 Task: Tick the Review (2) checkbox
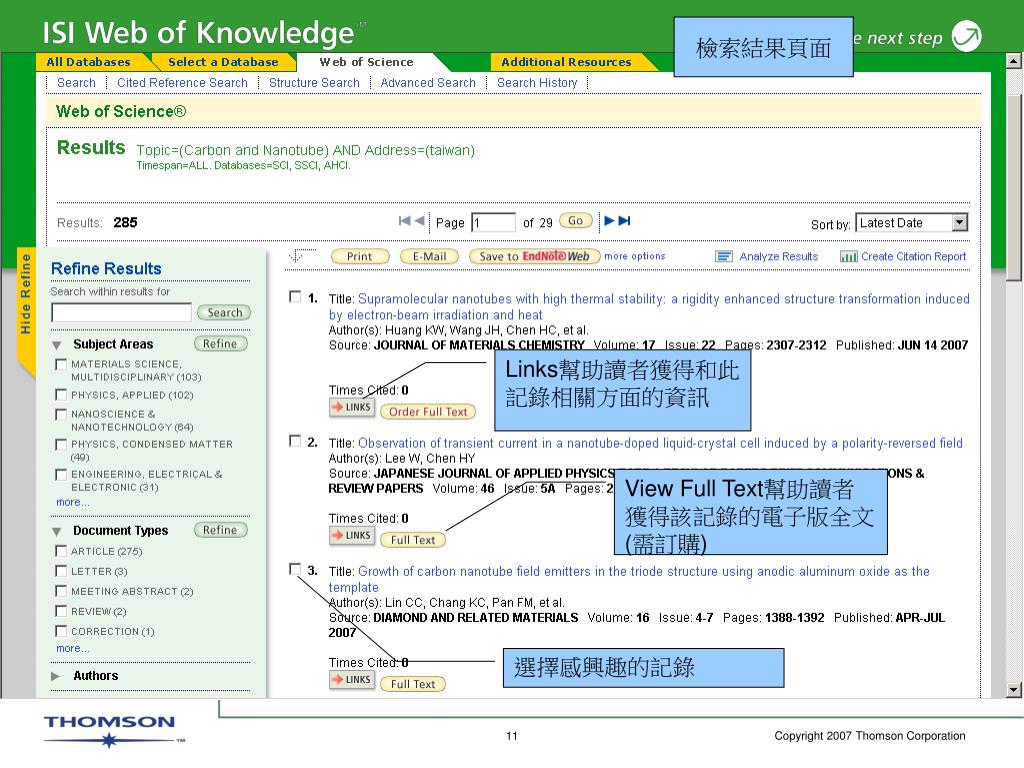[61, 611]
